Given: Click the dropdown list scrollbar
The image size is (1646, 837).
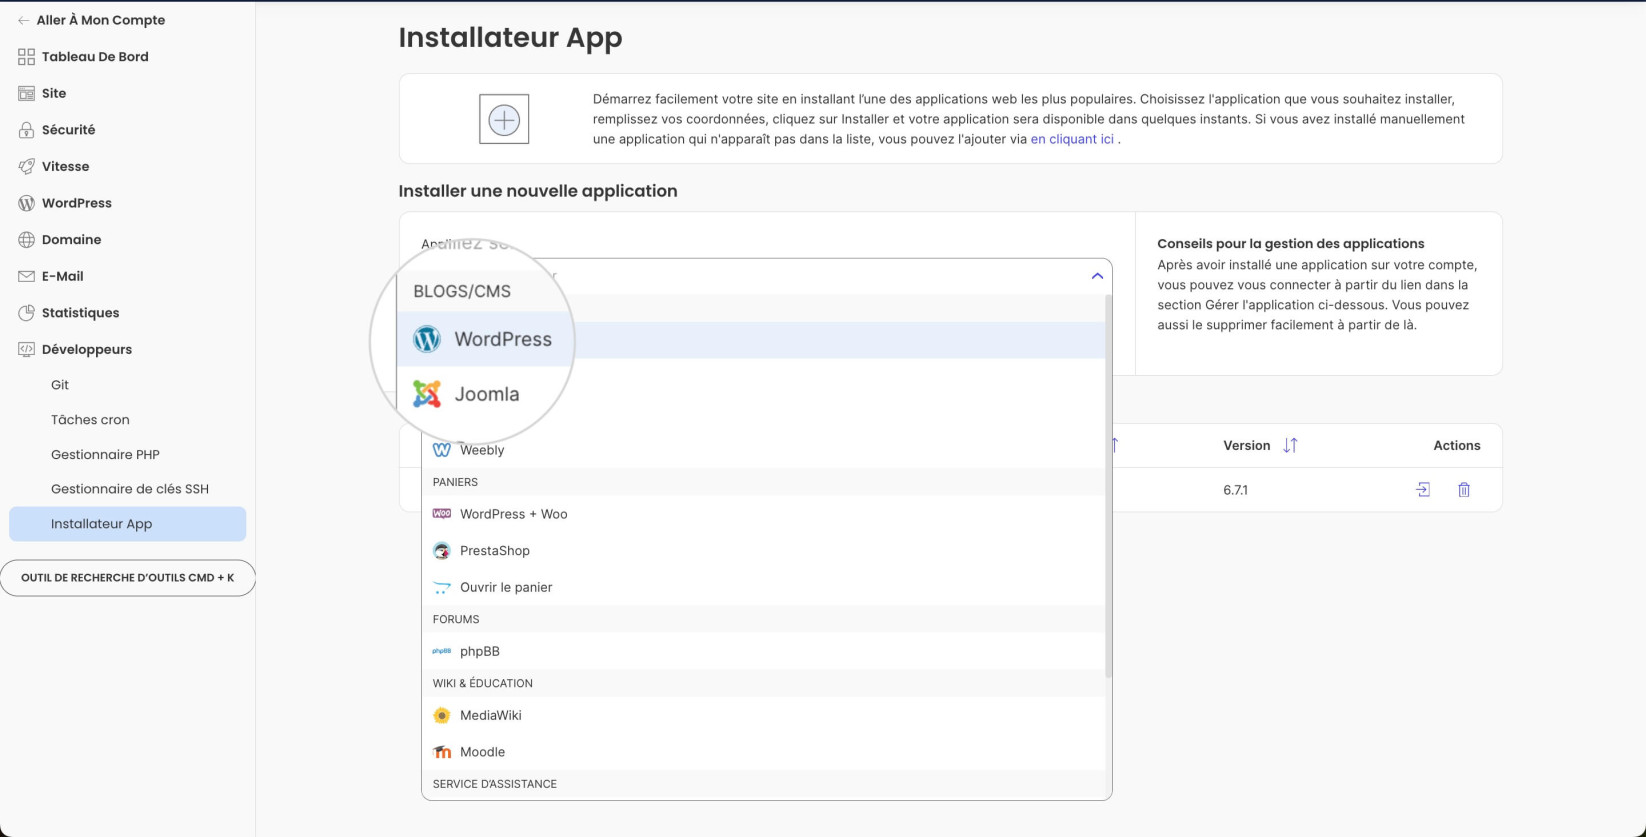Looking at the screenshot, I should 1108,486.
